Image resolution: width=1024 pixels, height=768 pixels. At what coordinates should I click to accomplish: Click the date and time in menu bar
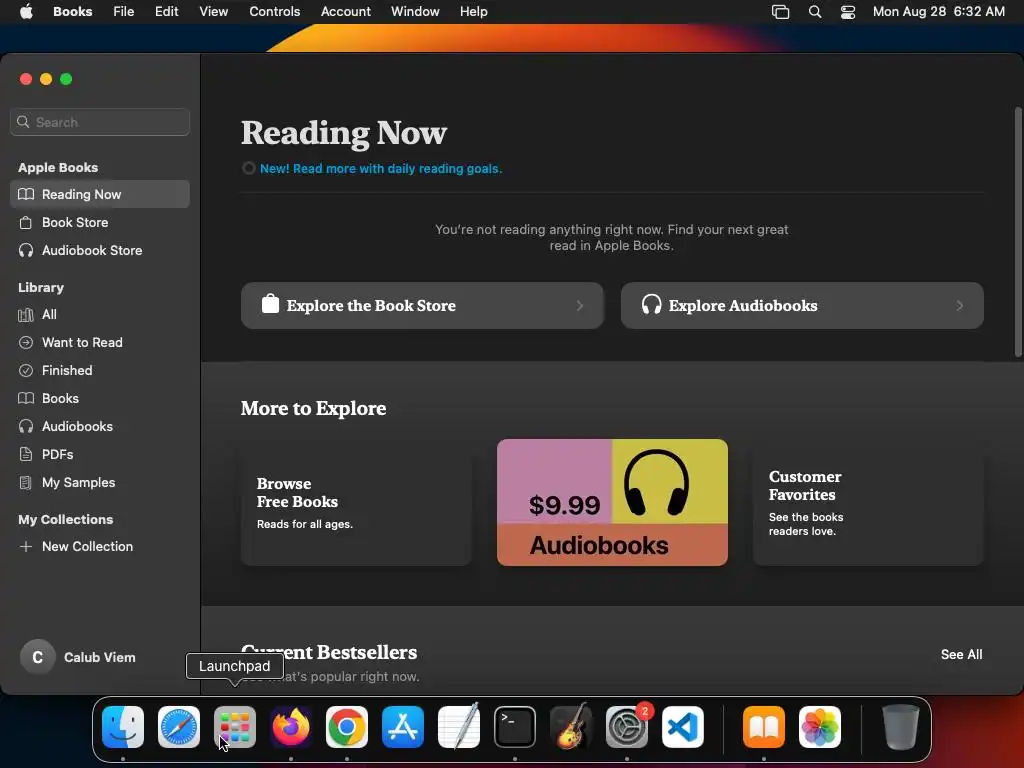point(938,12)
